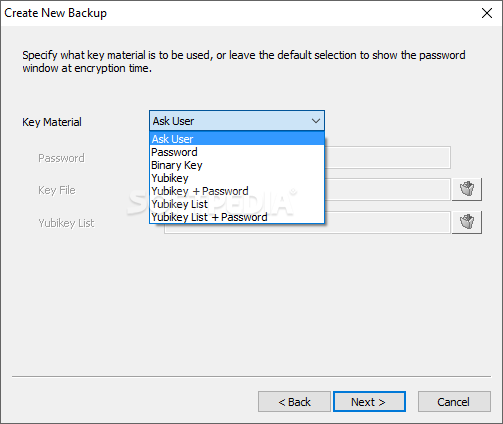Choose Password from the key material list

pos(237,152)
